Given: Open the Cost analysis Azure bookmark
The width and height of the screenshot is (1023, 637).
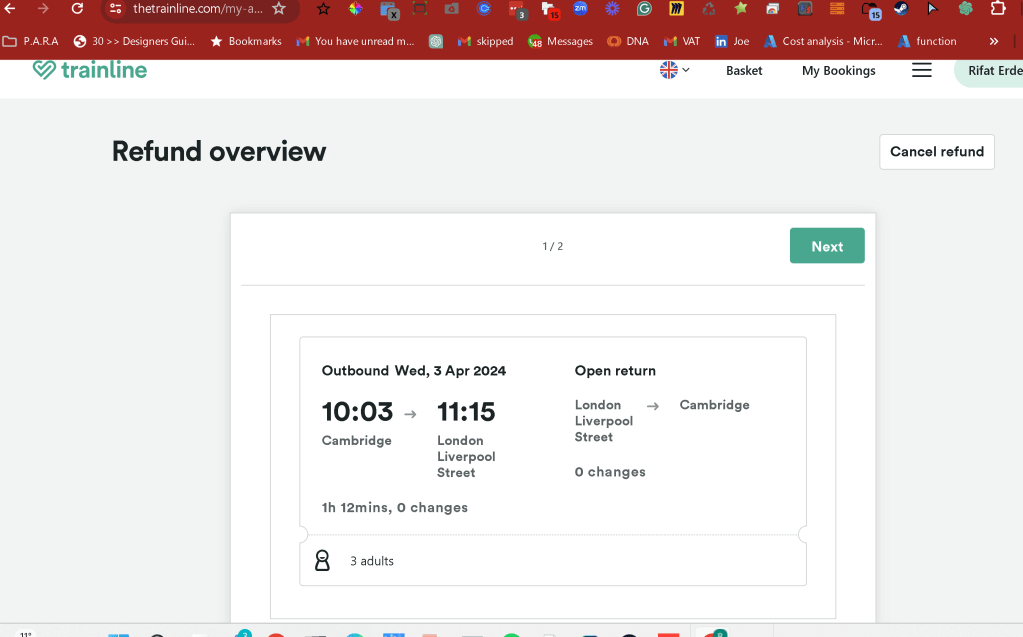Looking at the screenshot, I should [823, 41].
